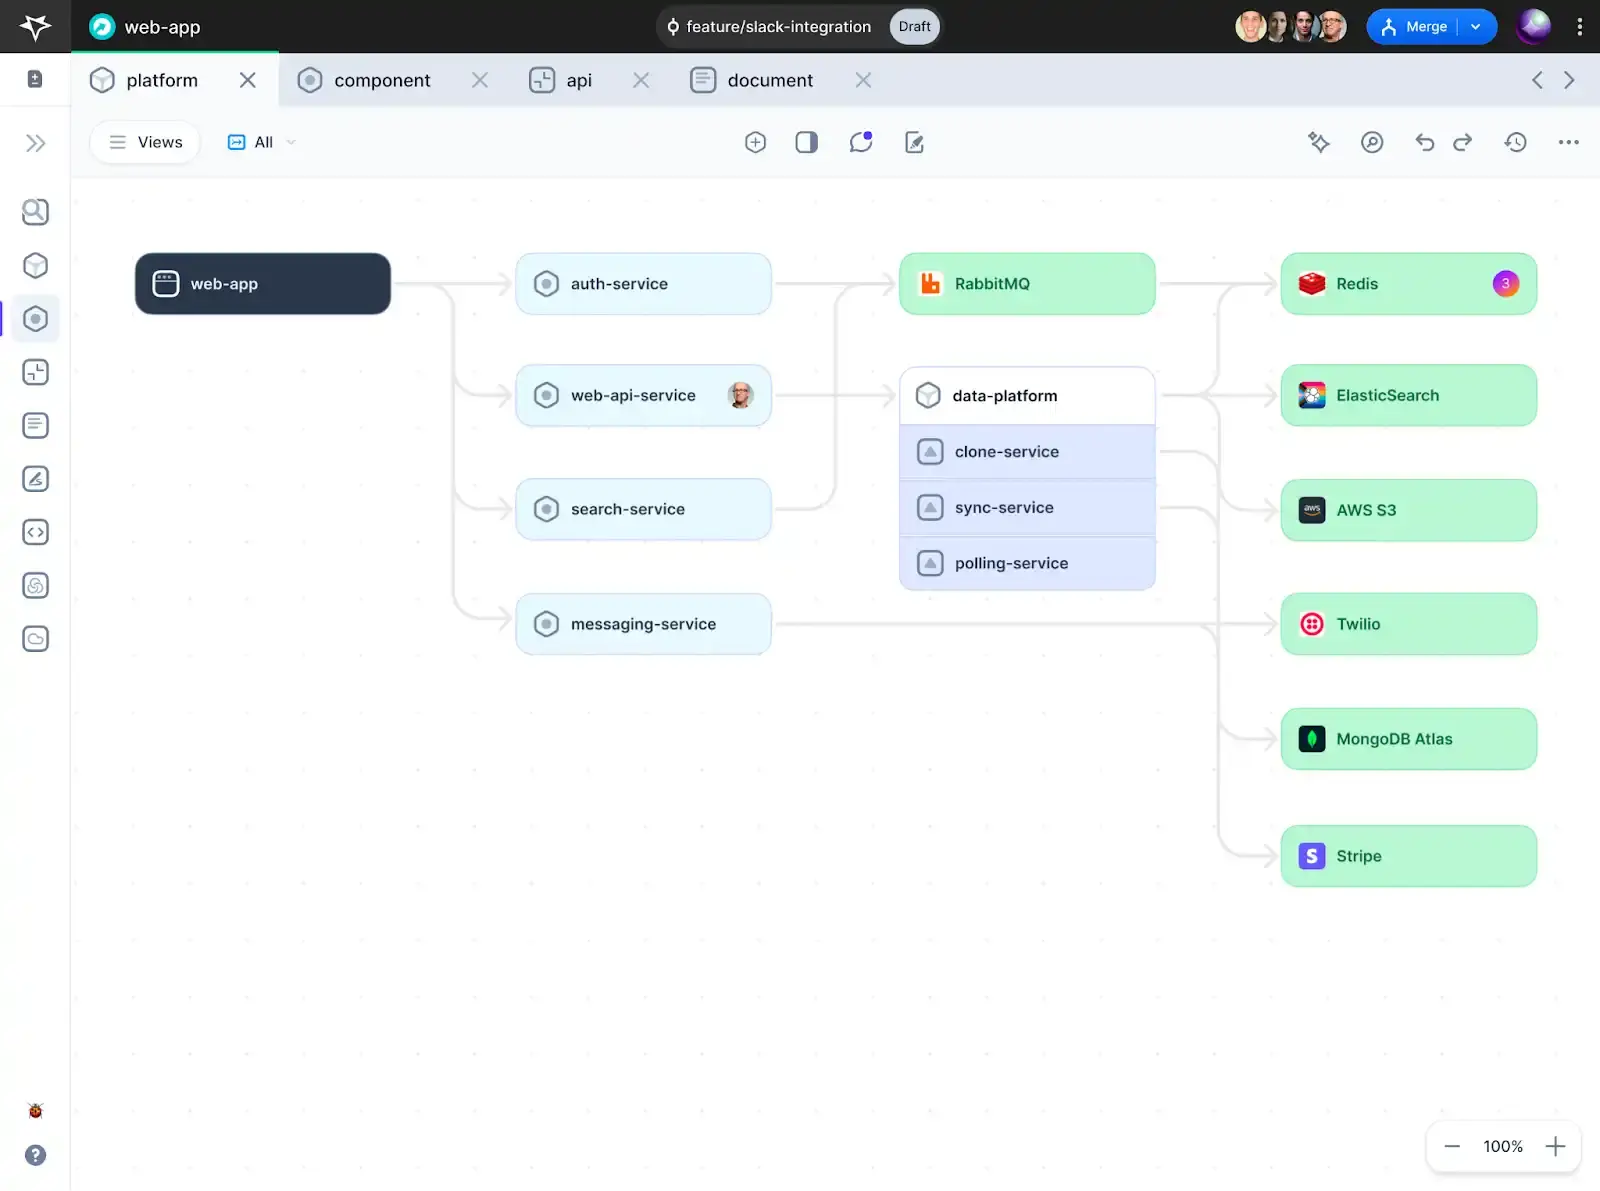Open the comments icon in toolbar
This screenshot has width=1600, height=1191.
(x=860, y=142)
